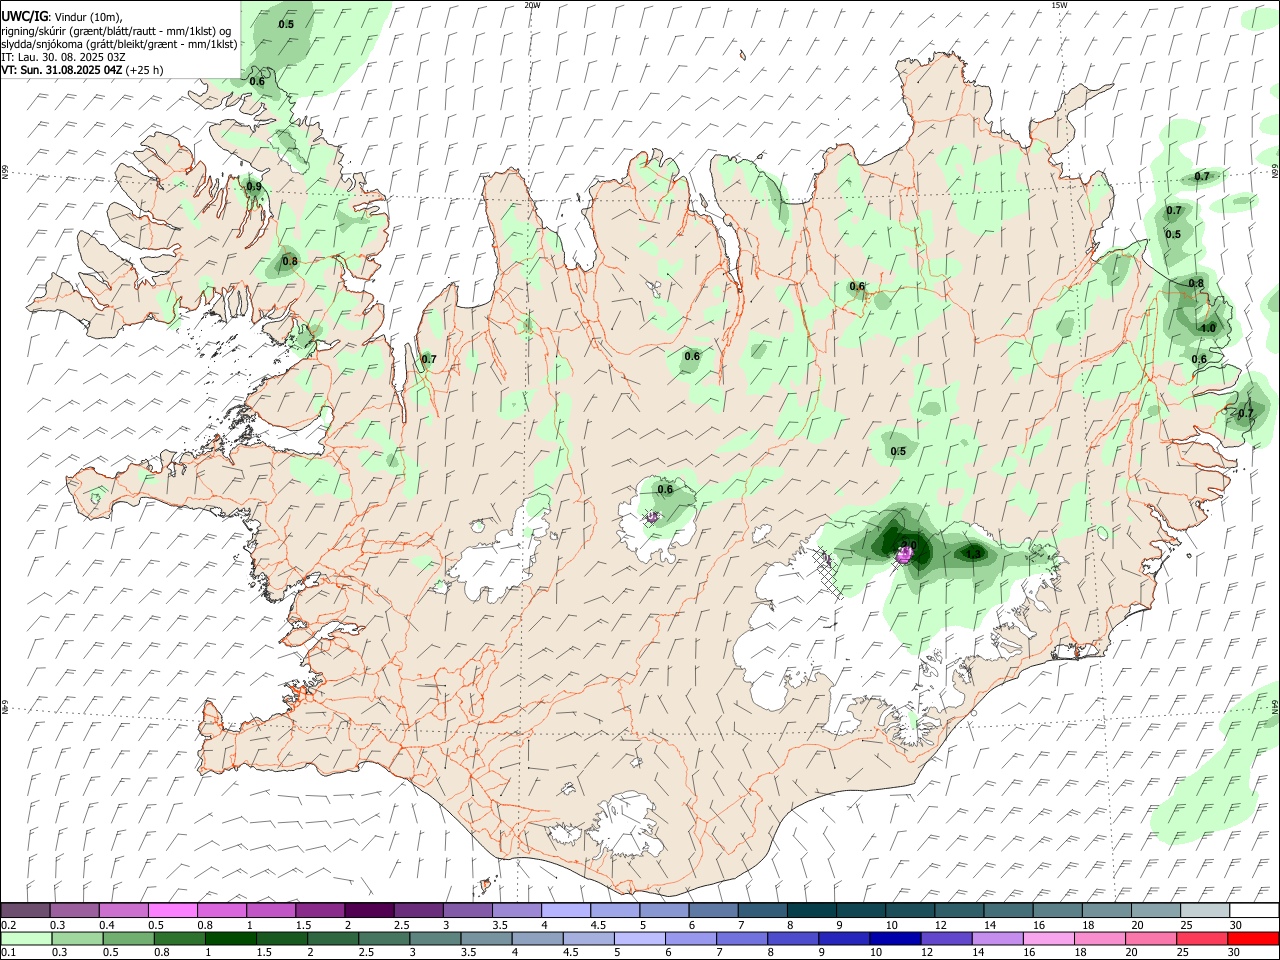Select the rain legend swatch between 4 and 4.5
Viewport: 1280px width, 960px height.
[x=537, y=938]
